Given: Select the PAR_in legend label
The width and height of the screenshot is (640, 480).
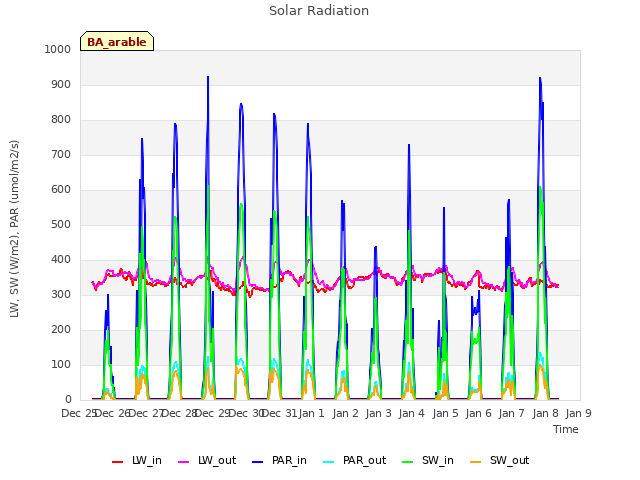Looking at the screenshot, I should point(289,461).
